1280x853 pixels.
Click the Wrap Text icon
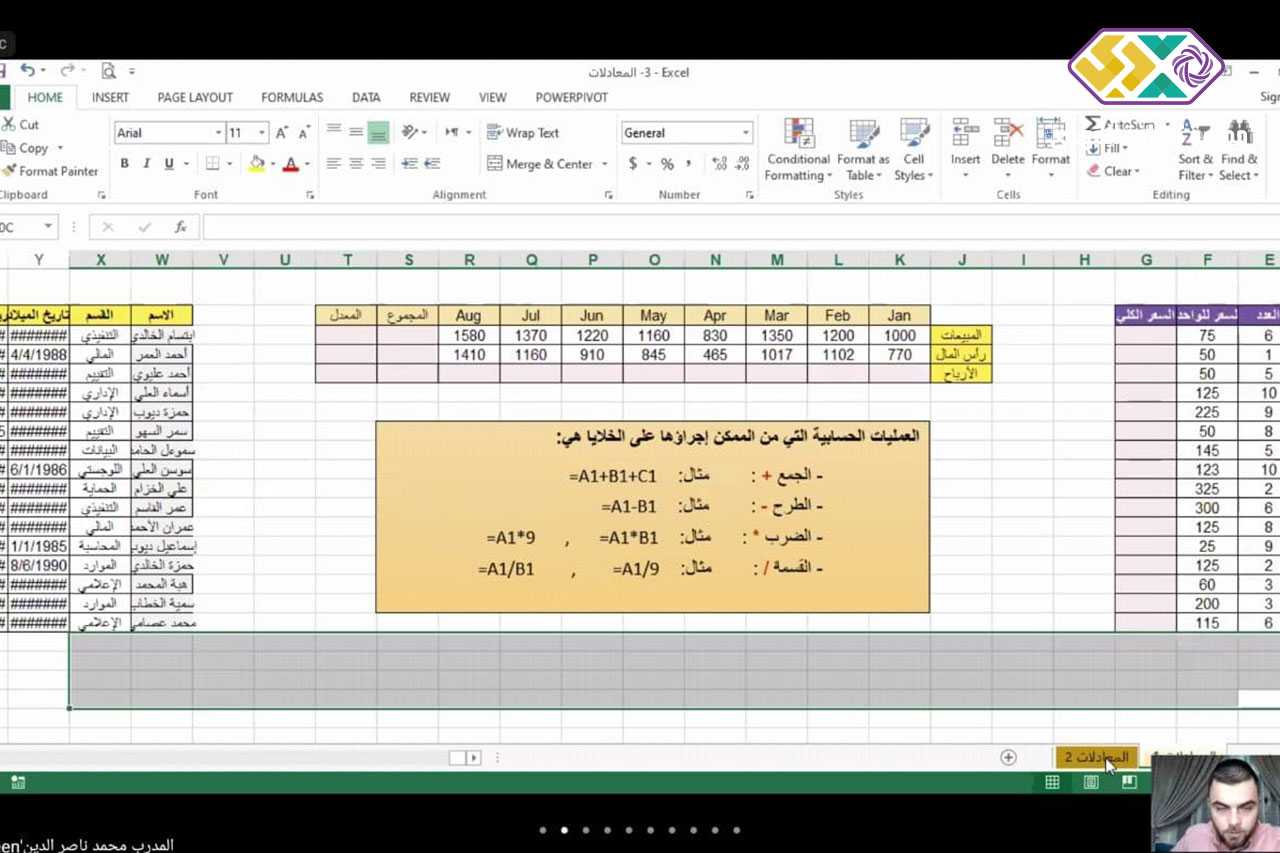(494, 132)
